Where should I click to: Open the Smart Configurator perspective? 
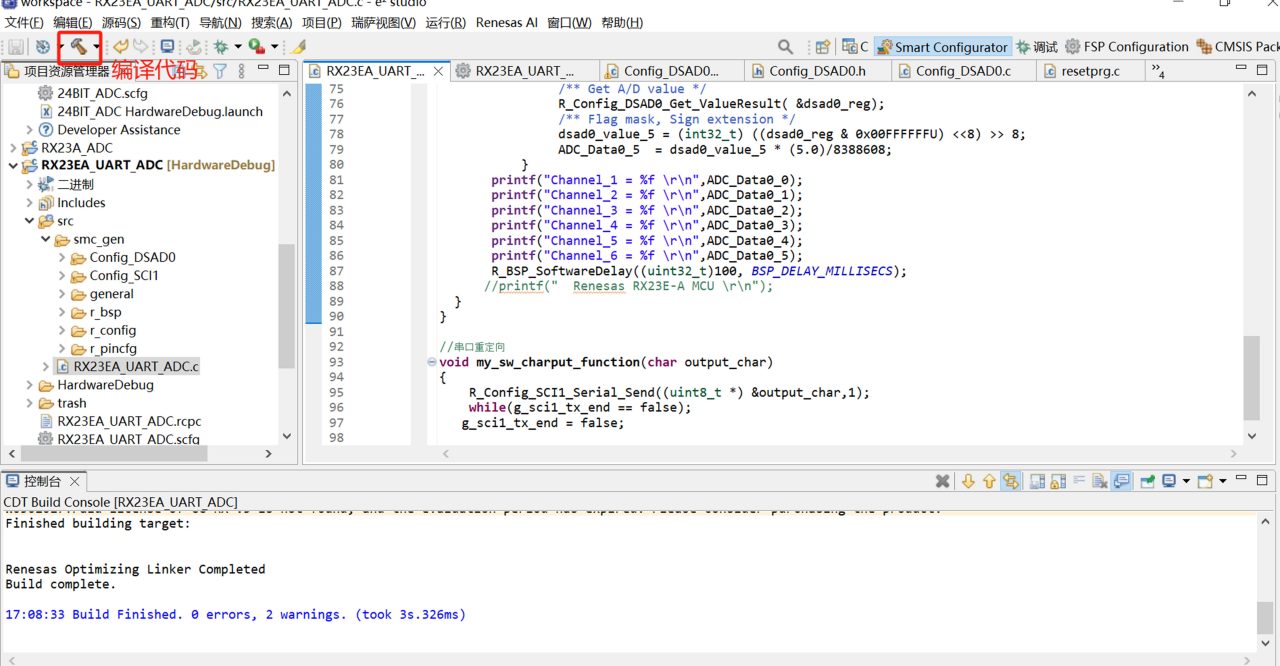pyautogui.click(x=942, y=46)
